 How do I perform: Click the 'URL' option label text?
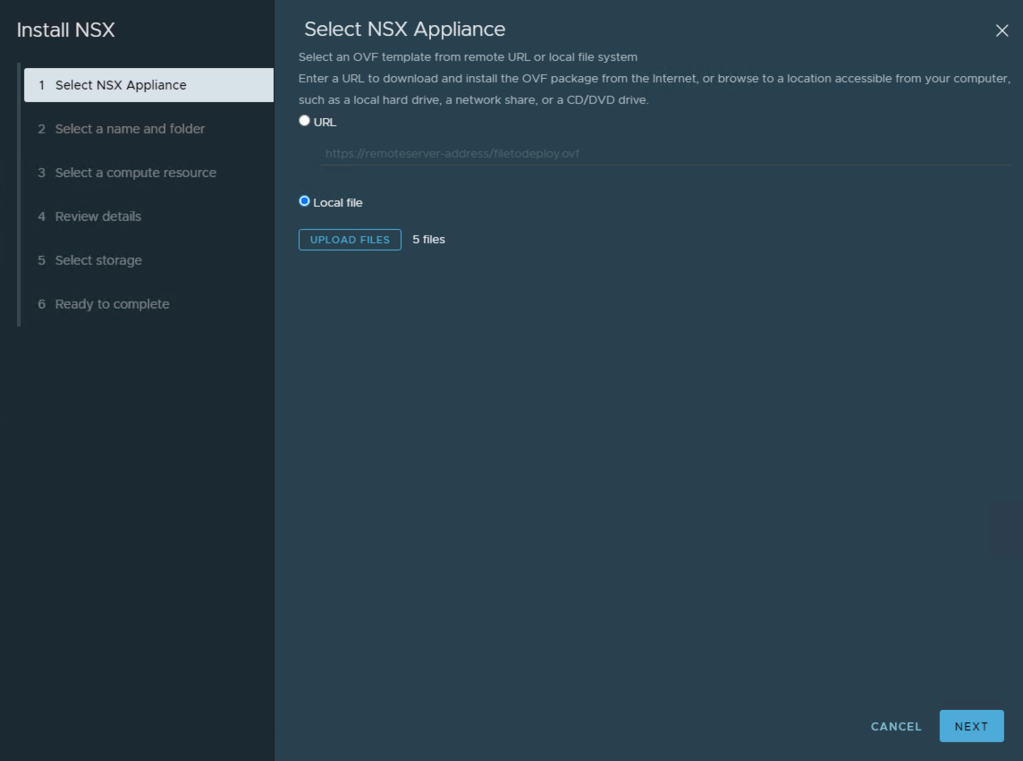[325, 122]
